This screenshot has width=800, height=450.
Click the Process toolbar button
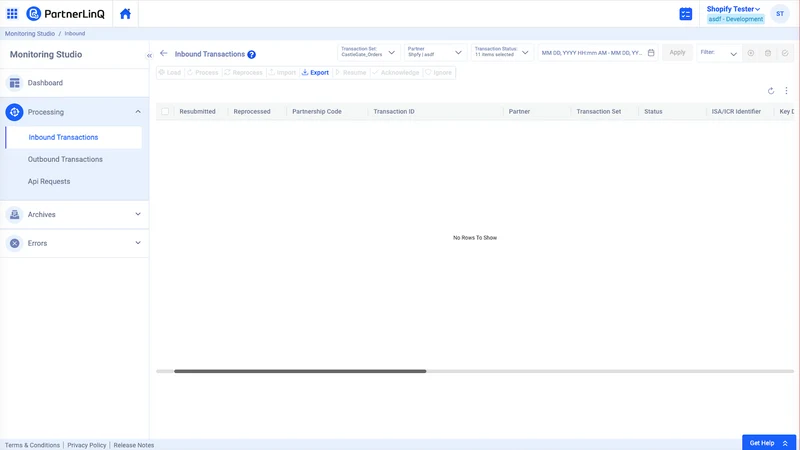[203, 72]
